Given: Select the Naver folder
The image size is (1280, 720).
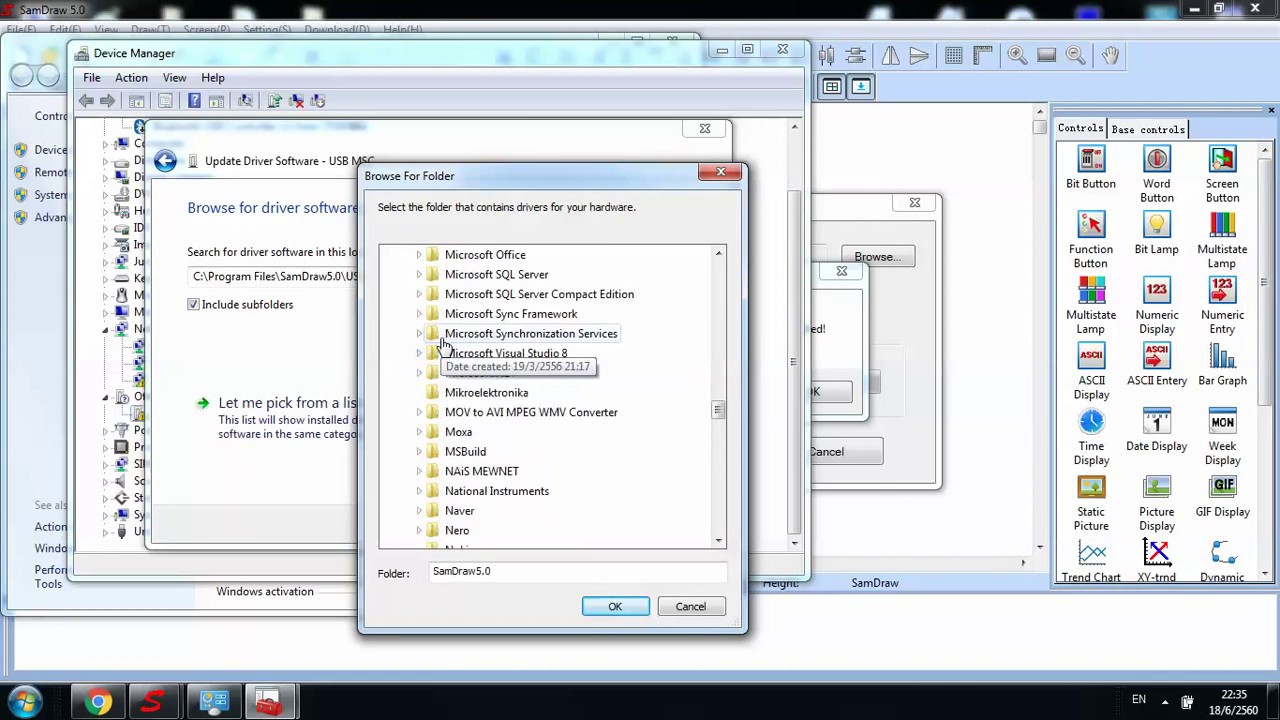Looking at the screenshot, I should click(459, 511).
